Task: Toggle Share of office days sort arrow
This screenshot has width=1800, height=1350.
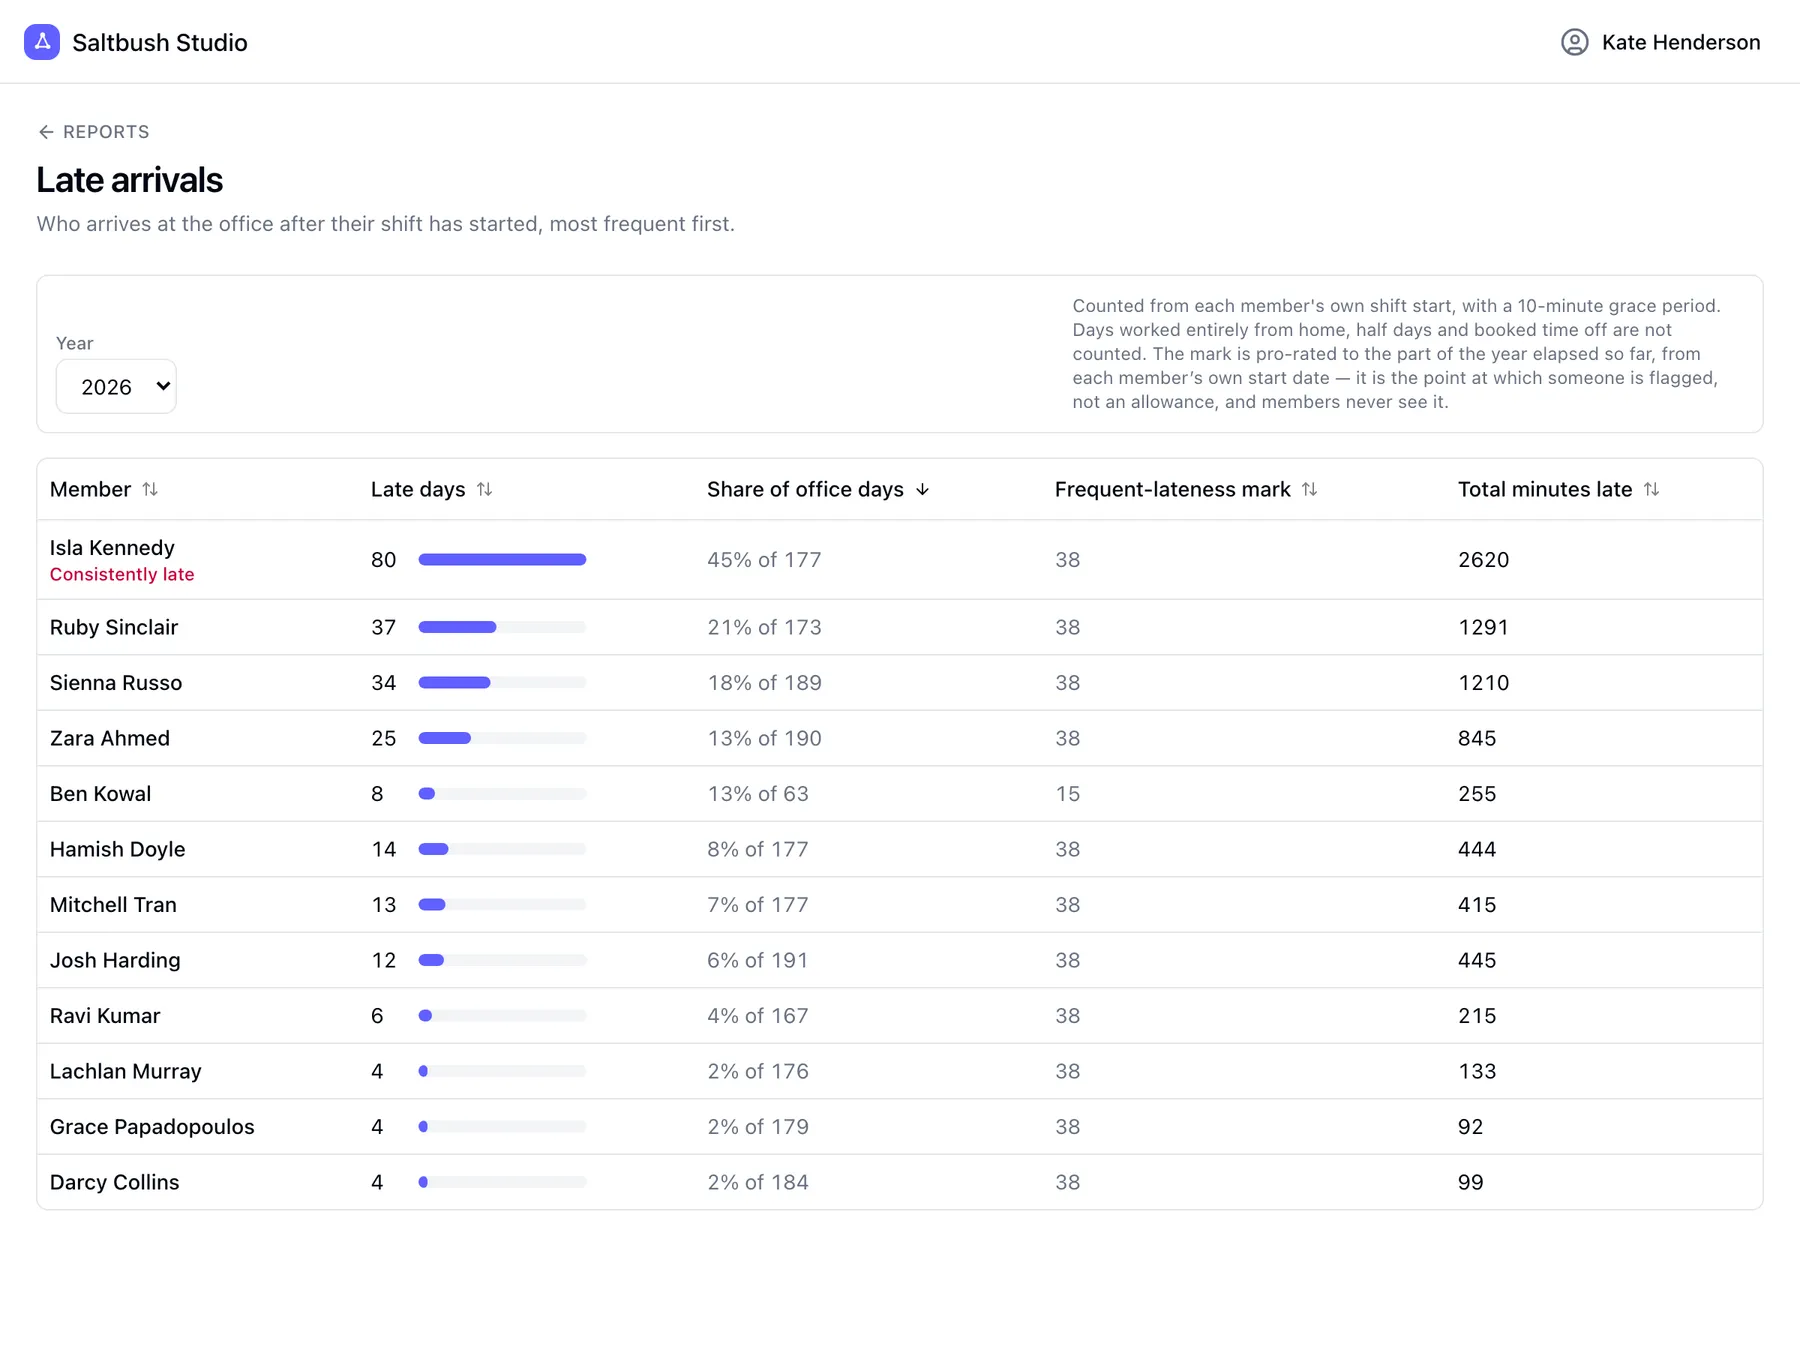Action: tap(922, 489)
